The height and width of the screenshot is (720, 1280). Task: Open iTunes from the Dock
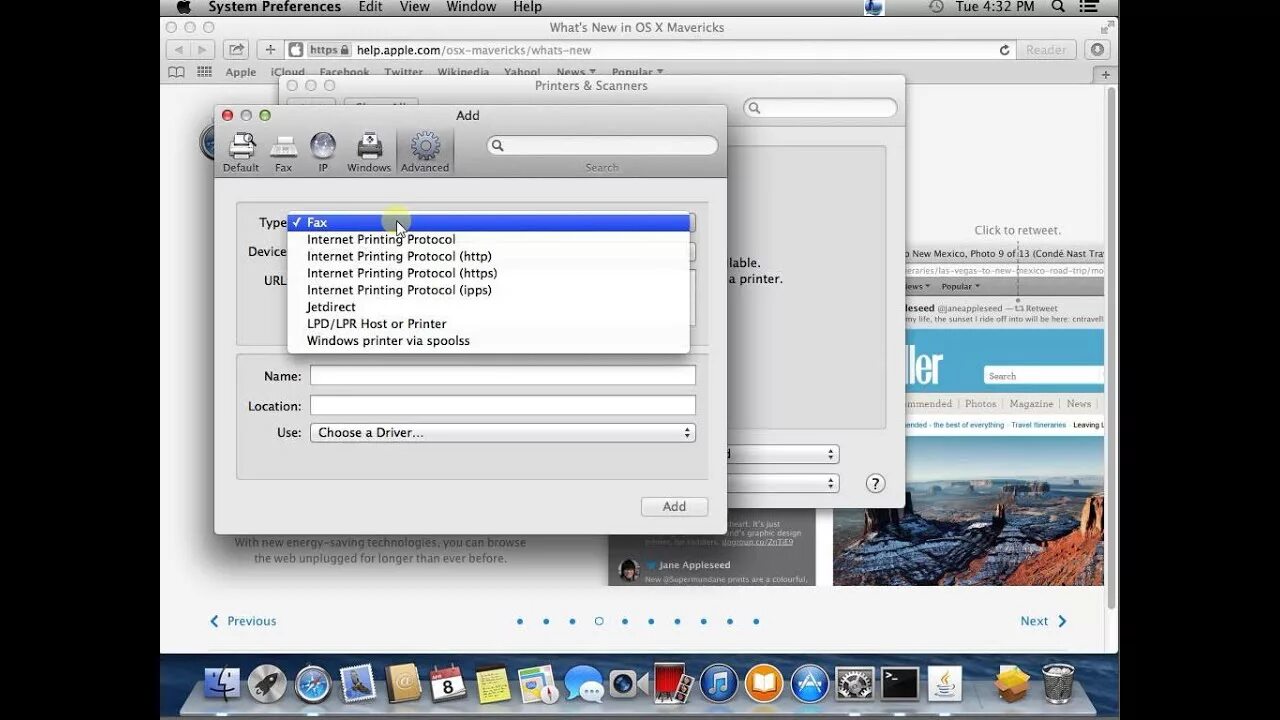pos(719,684)
